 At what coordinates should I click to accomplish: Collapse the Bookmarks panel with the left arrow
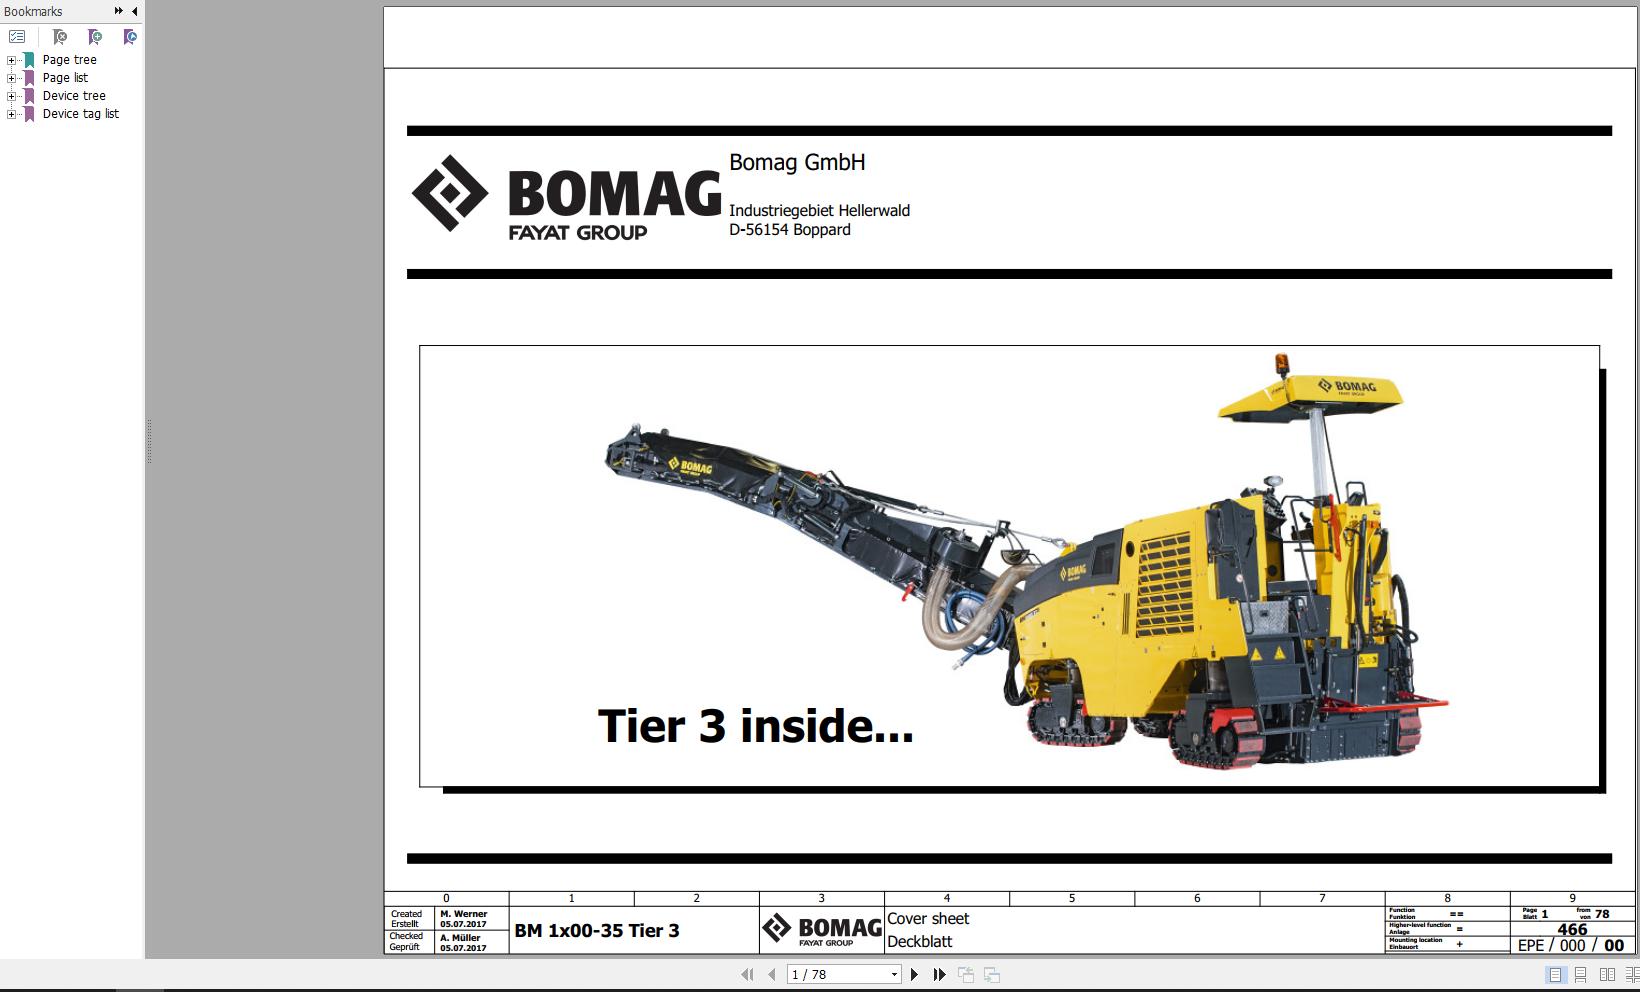(x=135, y=11)
